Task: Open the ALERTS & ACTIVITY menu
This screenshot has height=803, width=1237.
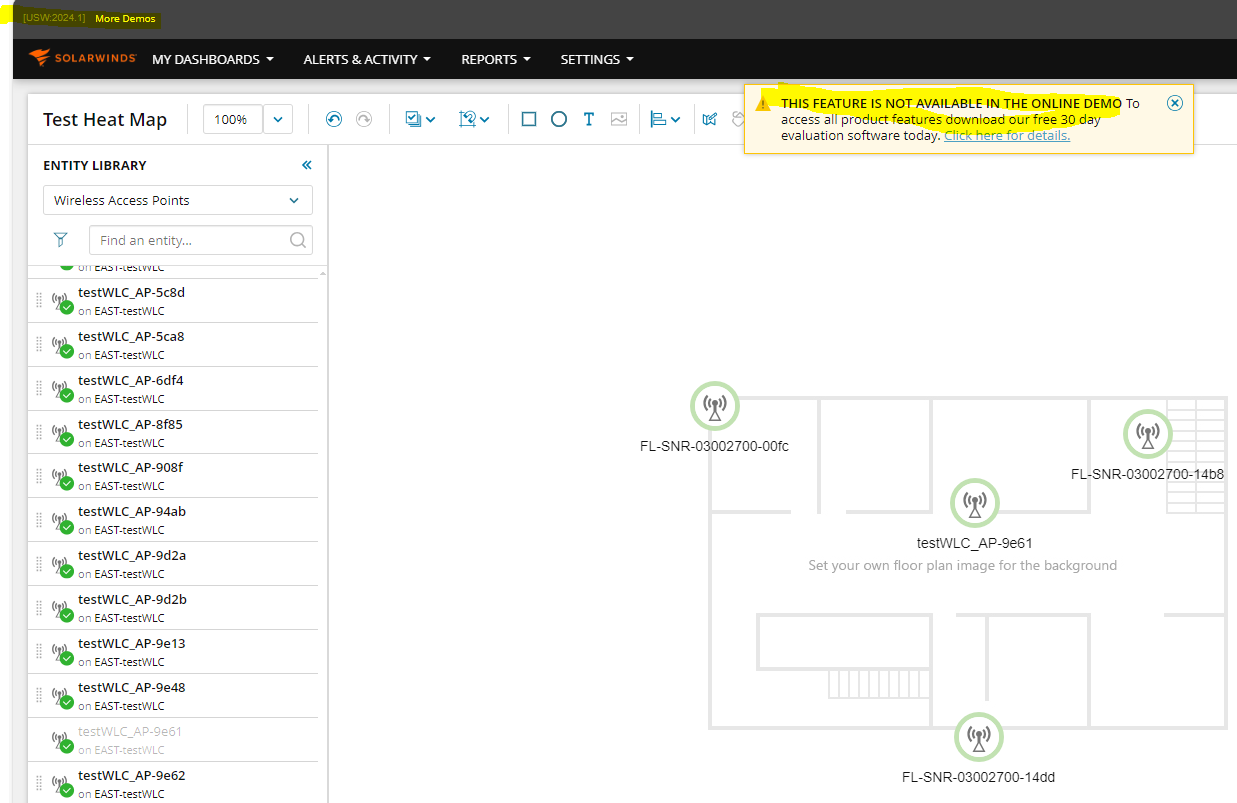Action: tap(366, 59)
